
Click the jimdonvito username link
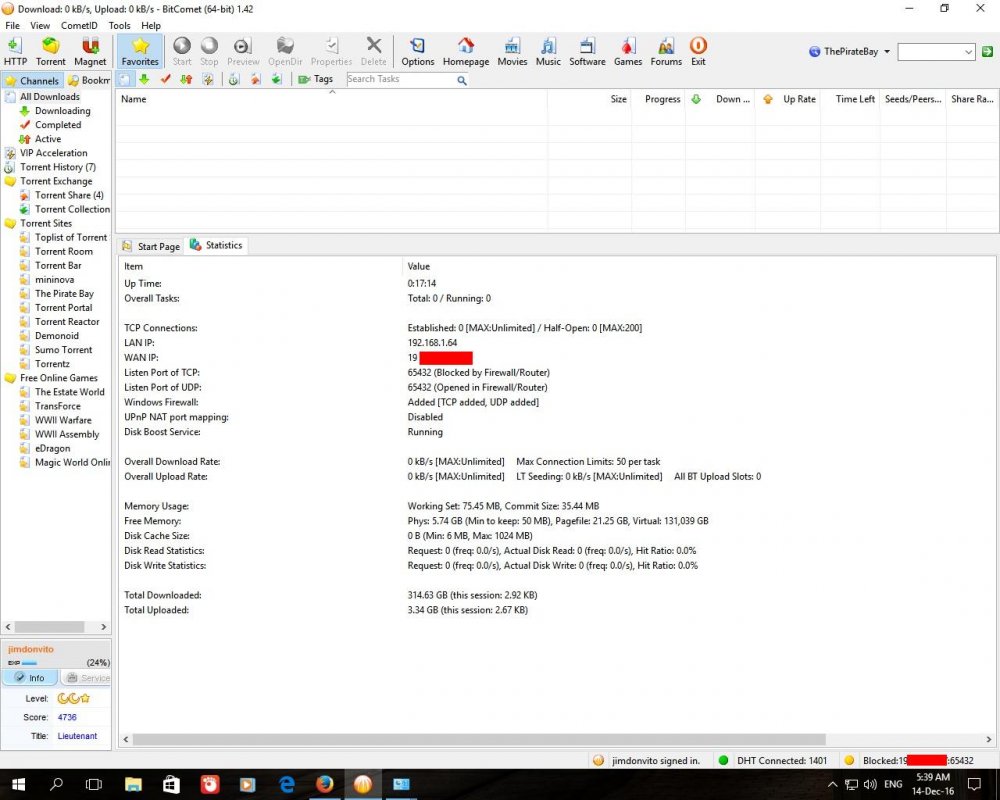click(x=31, y=649)
